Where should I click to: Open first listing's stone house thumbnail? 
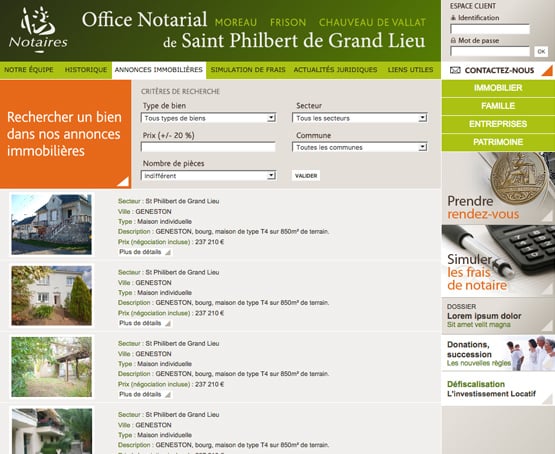51,224
